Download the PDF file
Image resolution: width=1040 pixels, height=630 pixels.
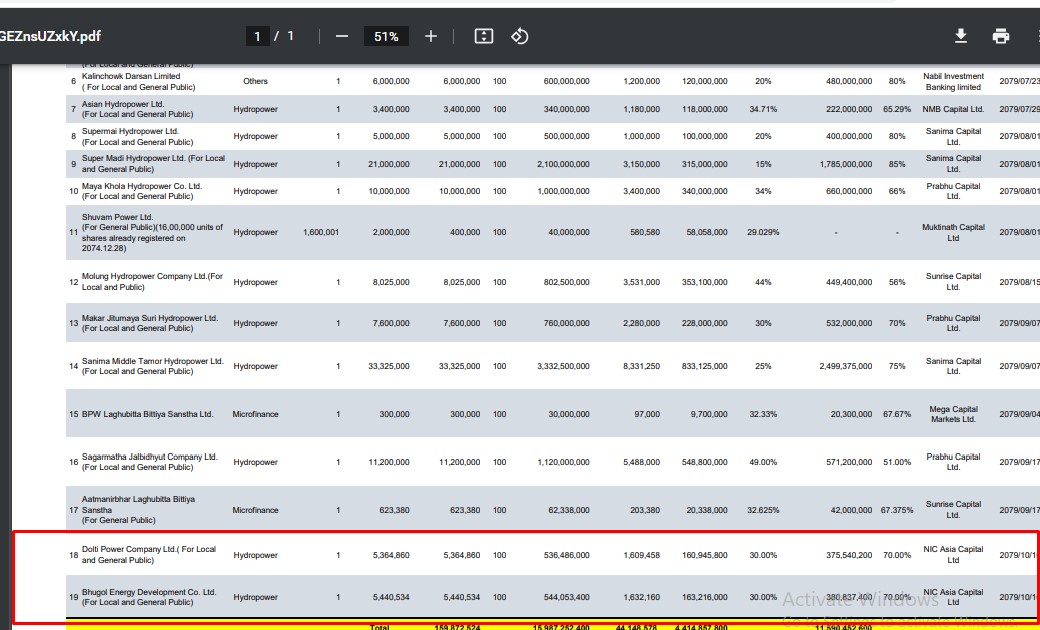pos(960,36)
